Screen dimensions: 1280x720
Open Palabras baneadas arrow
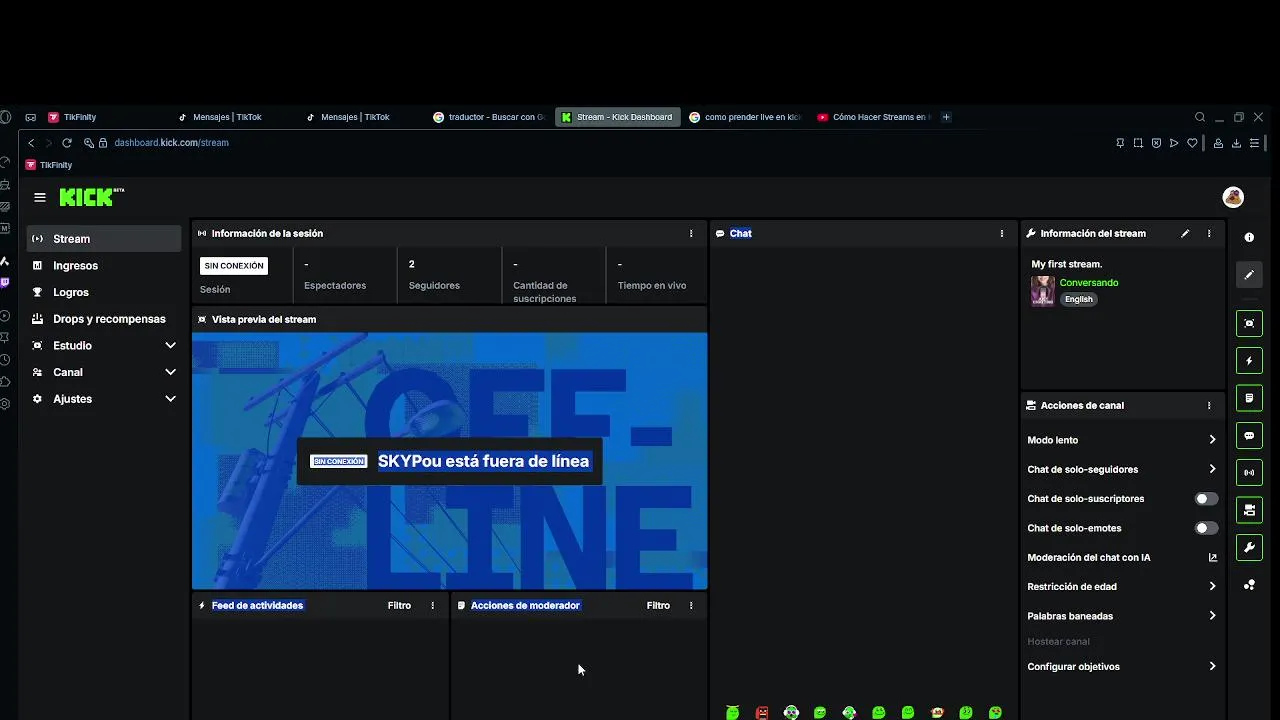pyautogui.click(x=1212, y=616)
